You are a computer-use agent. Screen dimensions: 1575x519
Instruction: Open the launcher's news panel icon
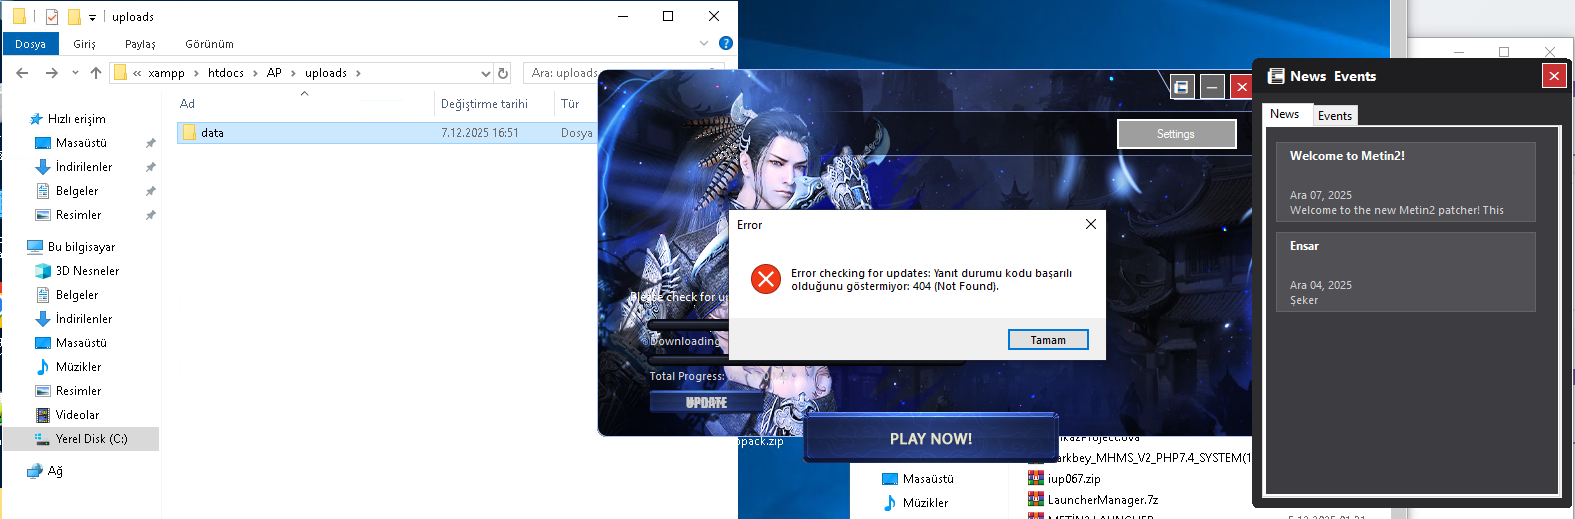(1181, 87)
